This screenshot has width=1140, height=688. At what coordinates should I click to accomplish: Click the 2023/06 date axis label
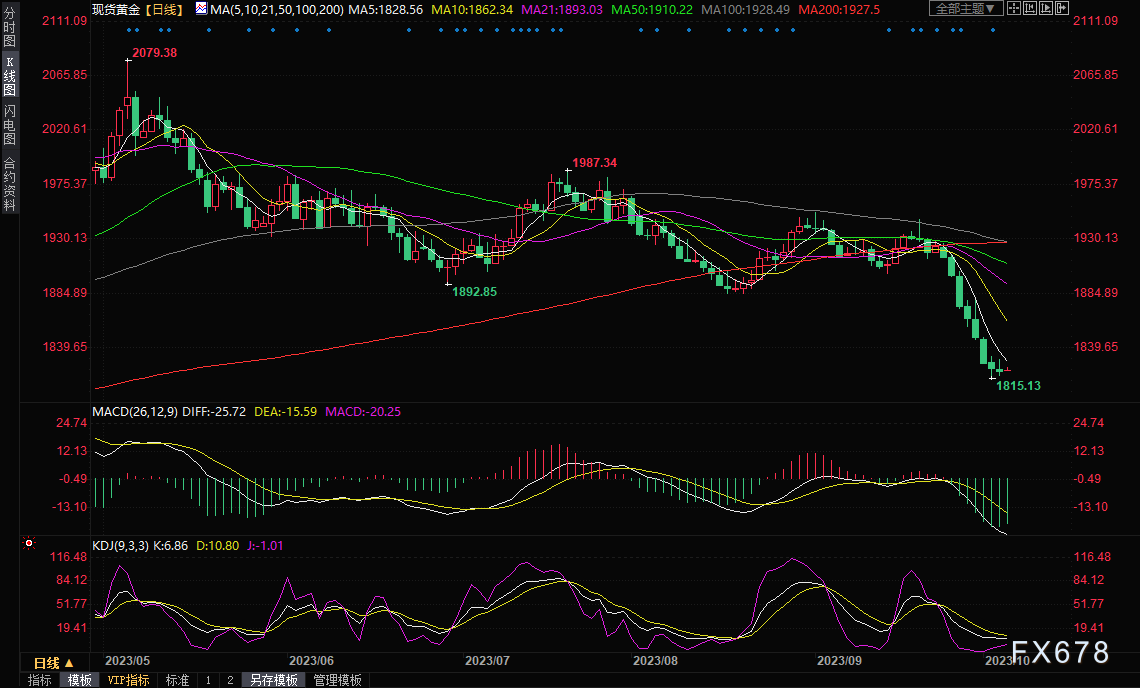coord(311,660)
